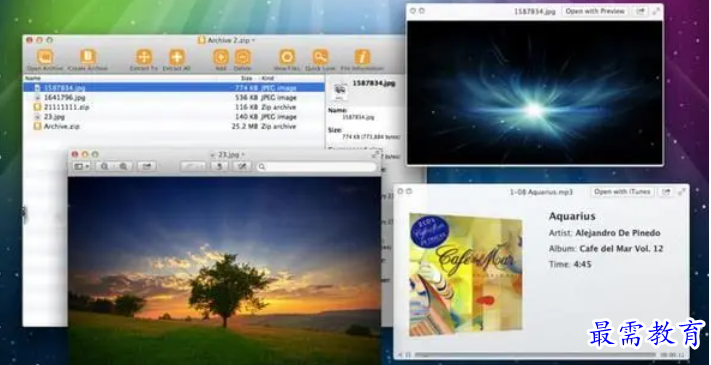Click the starburst image in 1587834.jpg preview
Viewport: 711px width, 365px height.
click(535, 92)
